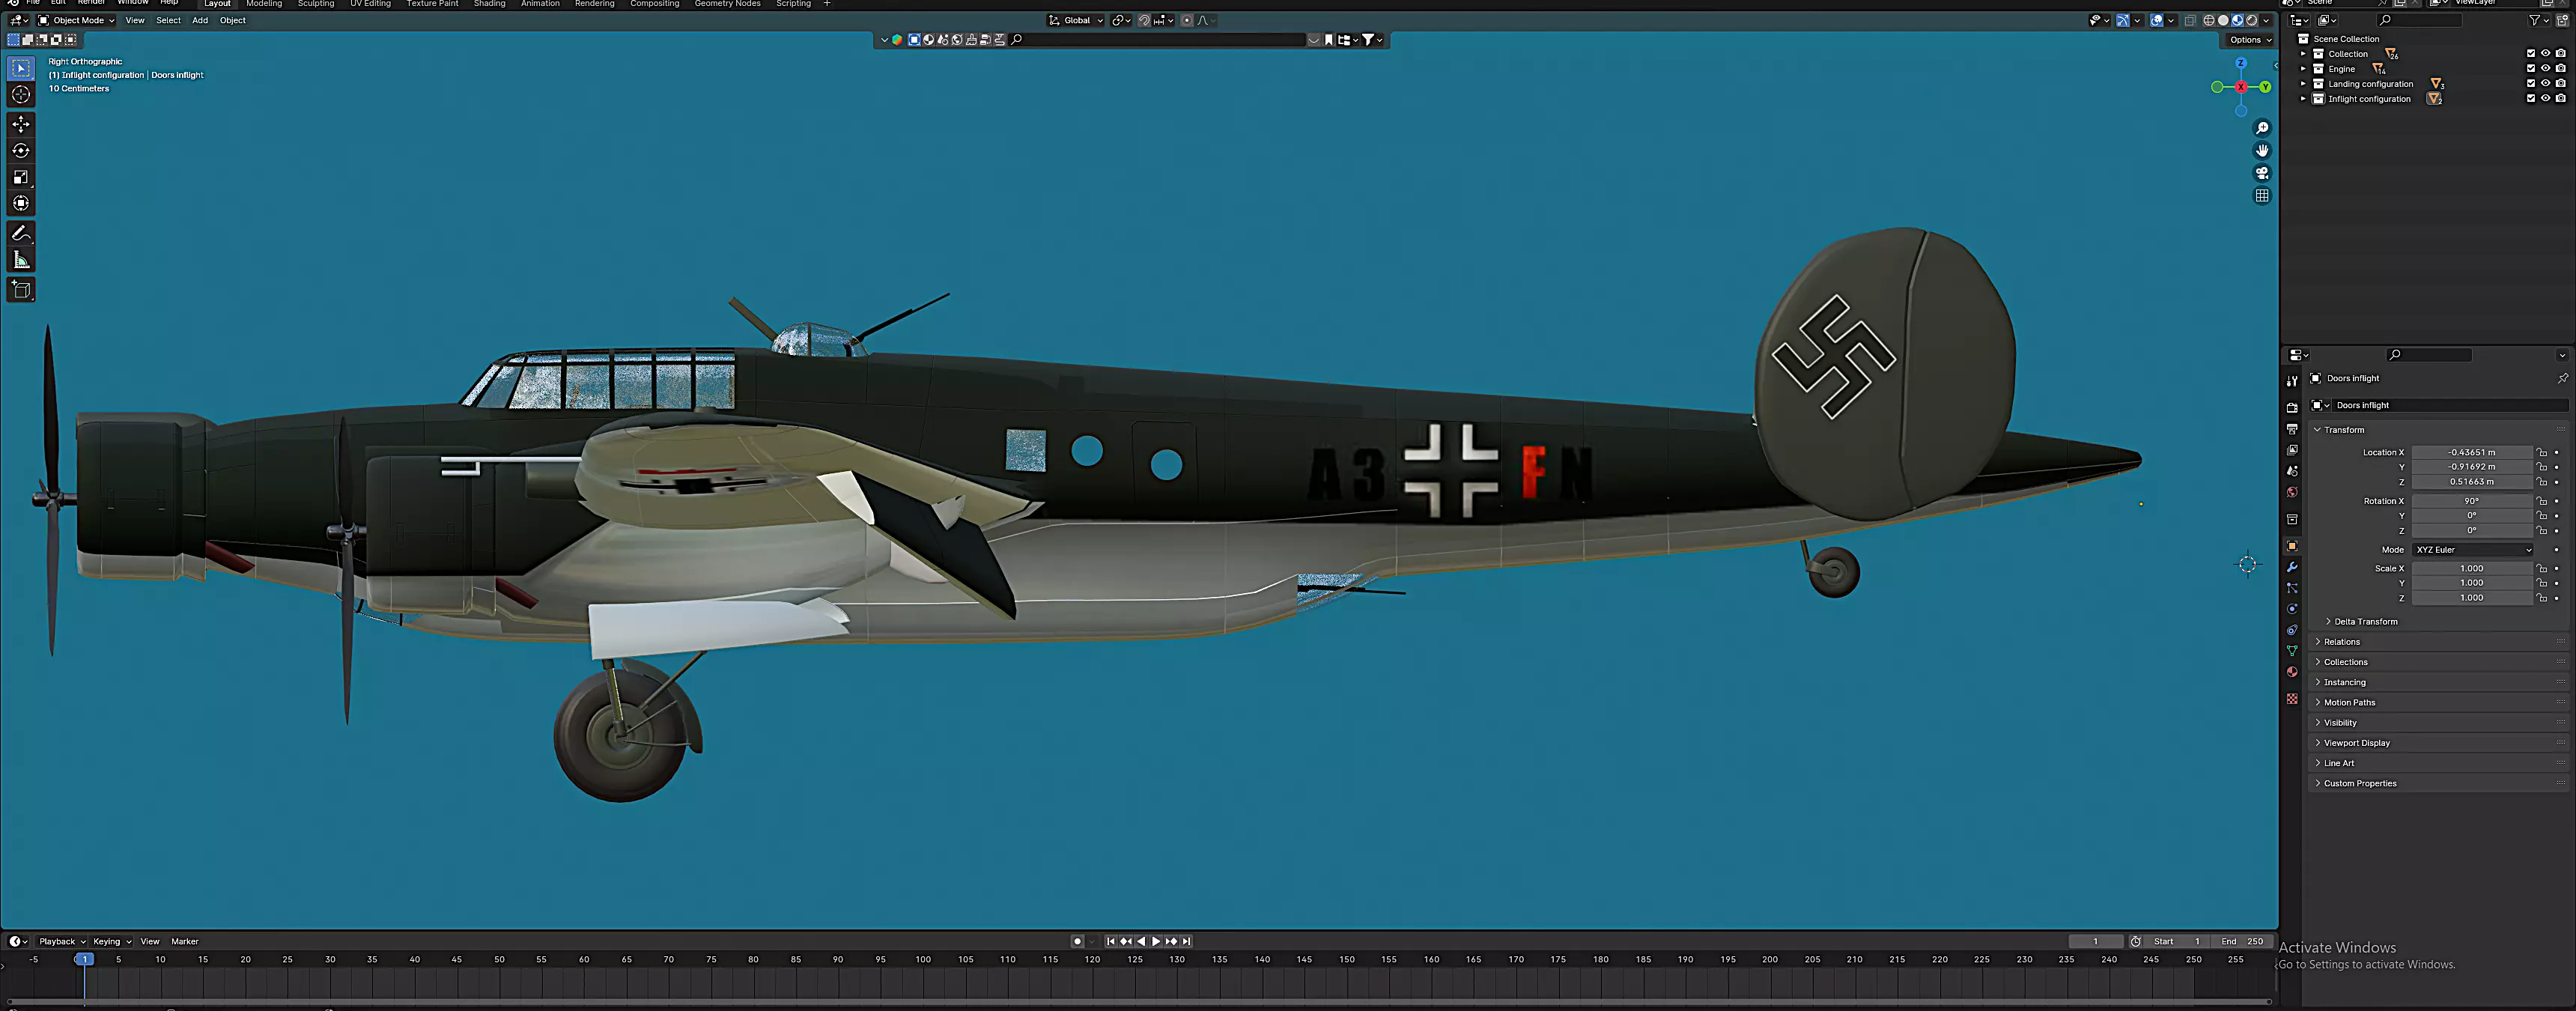Open the Render properties tab
The height and width of the screenshot is (1011, 2576).
(2292, 407)
